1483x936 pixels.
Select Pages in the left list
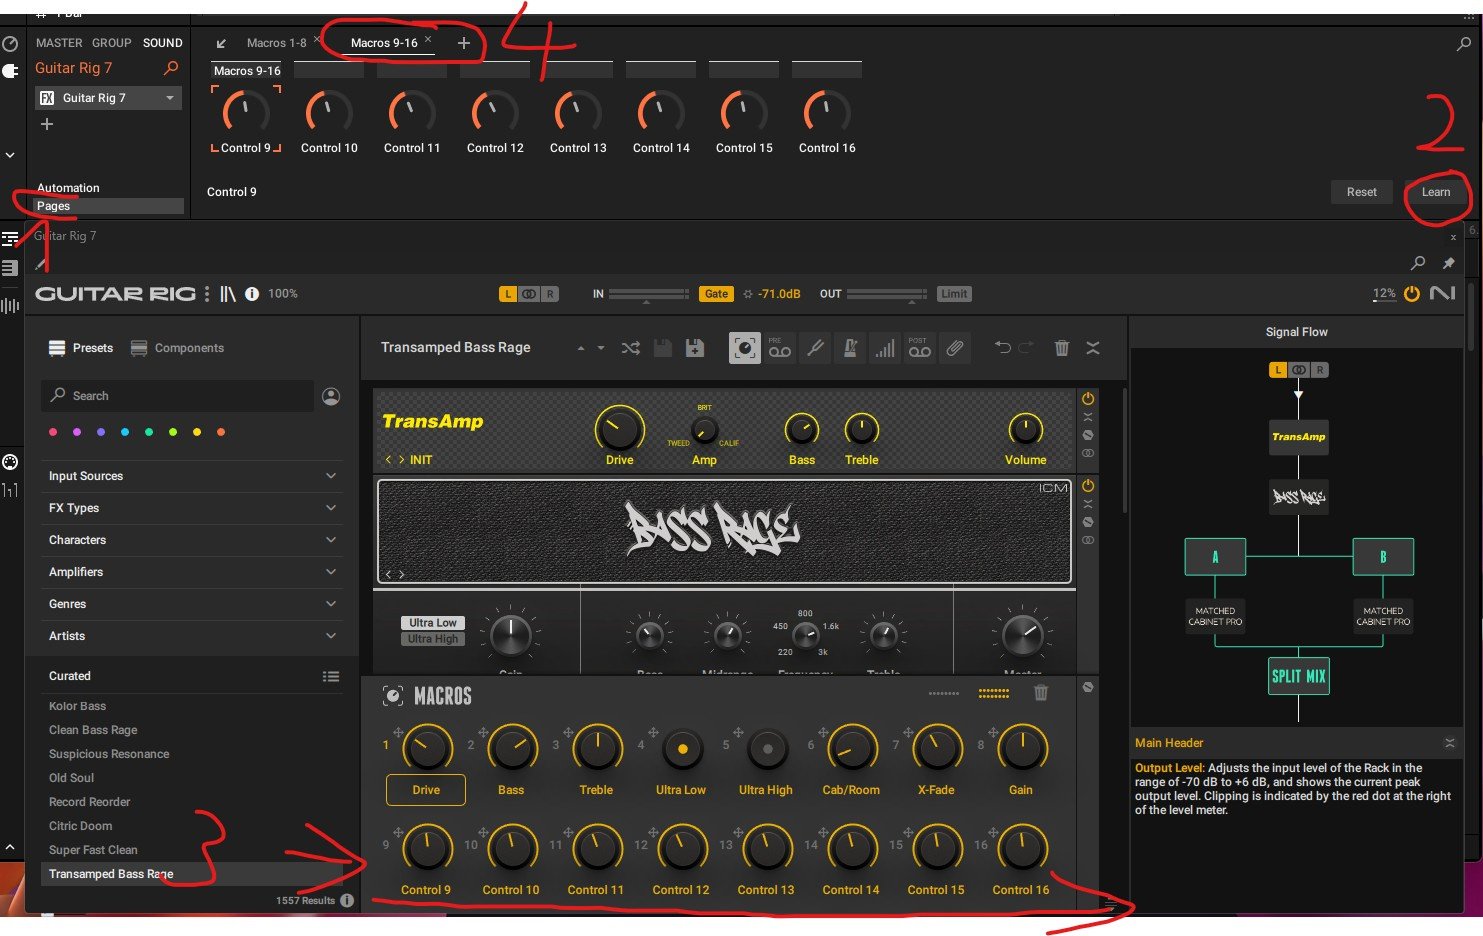[107, 206]
